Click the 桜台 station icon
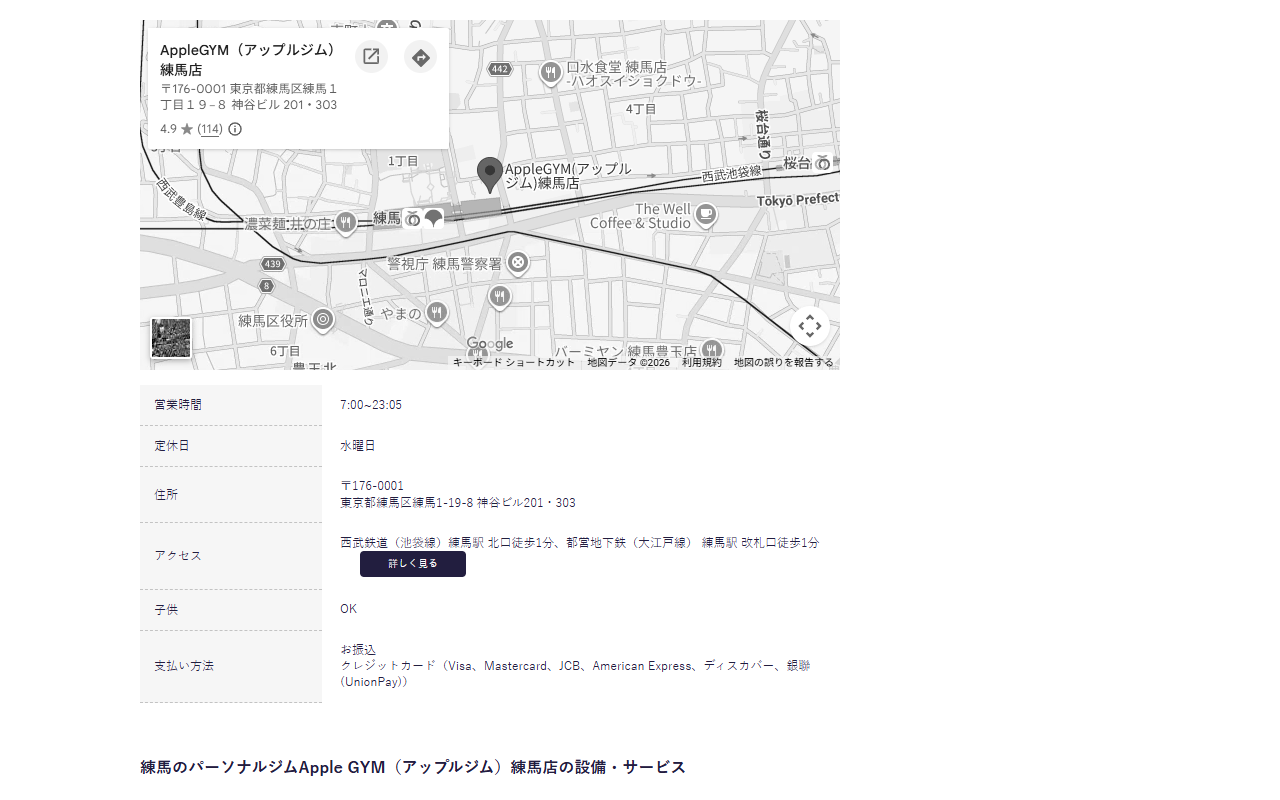Screen dimensions: 1280x800 [x=823, y=162]
